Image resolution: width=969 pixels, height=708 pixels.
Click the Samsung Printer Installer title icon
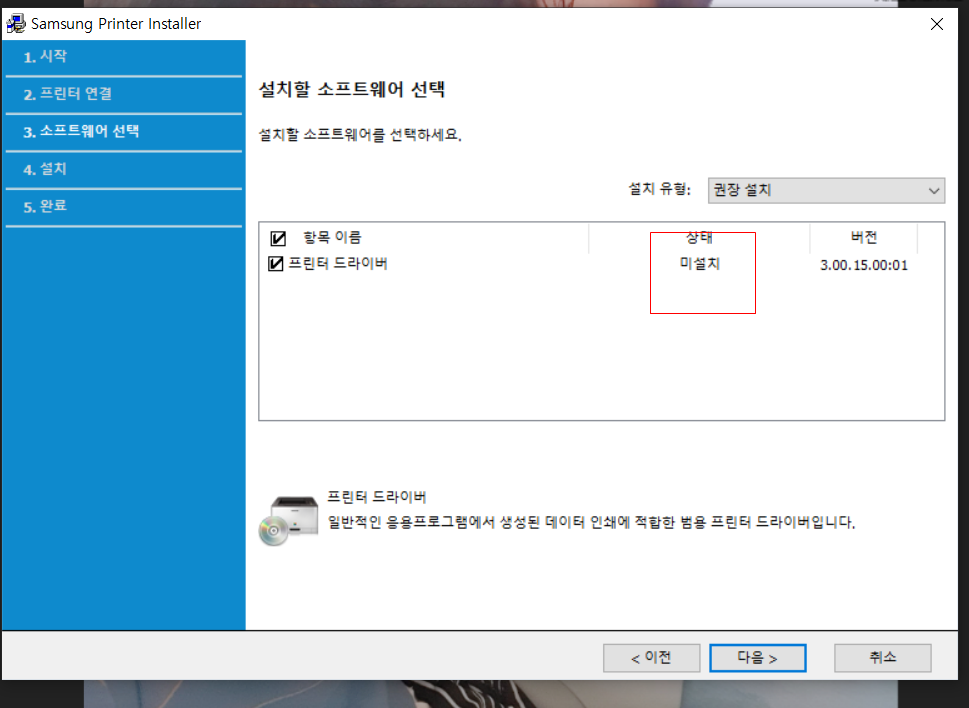tap(15, 23)
